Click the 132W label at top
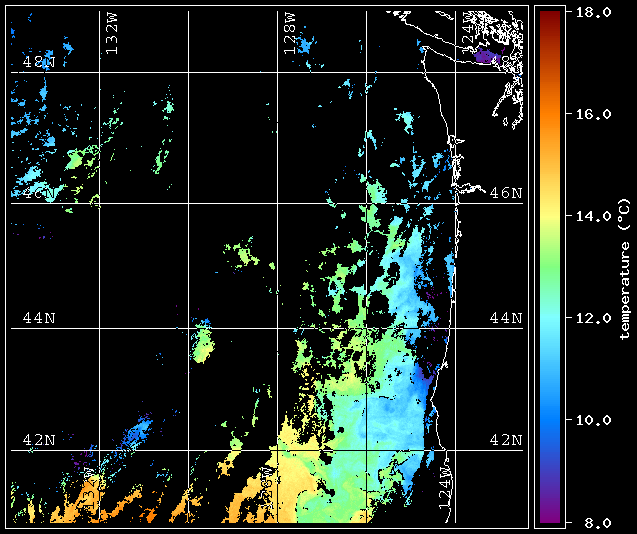The height and width of the screenshot is (534, 637). point(112,33)
